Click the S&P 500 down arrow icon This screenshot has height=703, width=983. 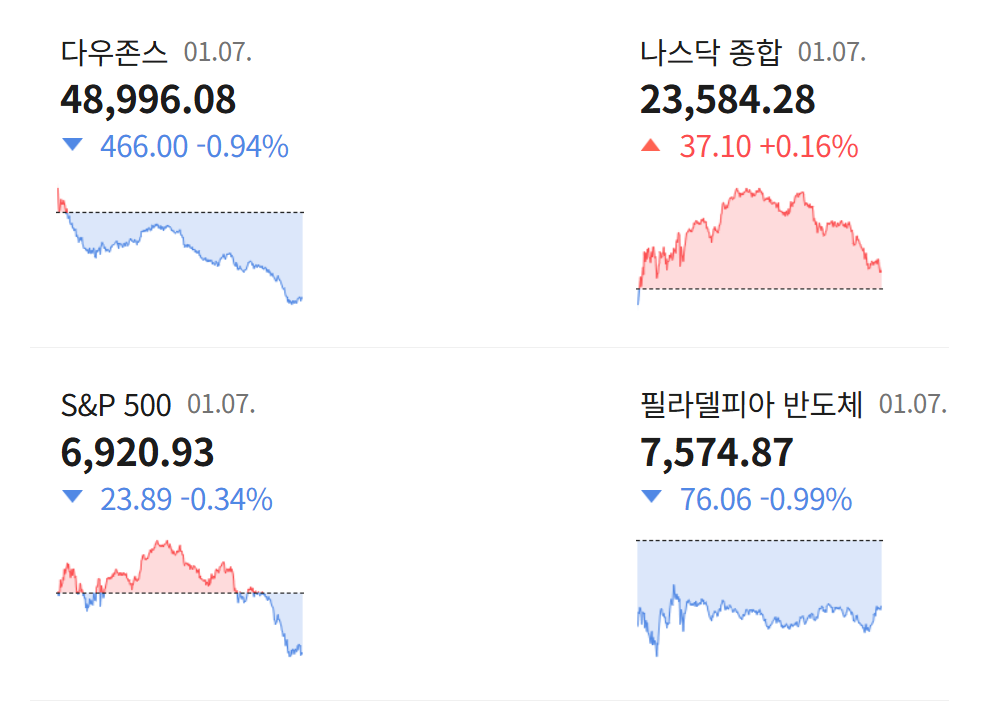[71, 498]
